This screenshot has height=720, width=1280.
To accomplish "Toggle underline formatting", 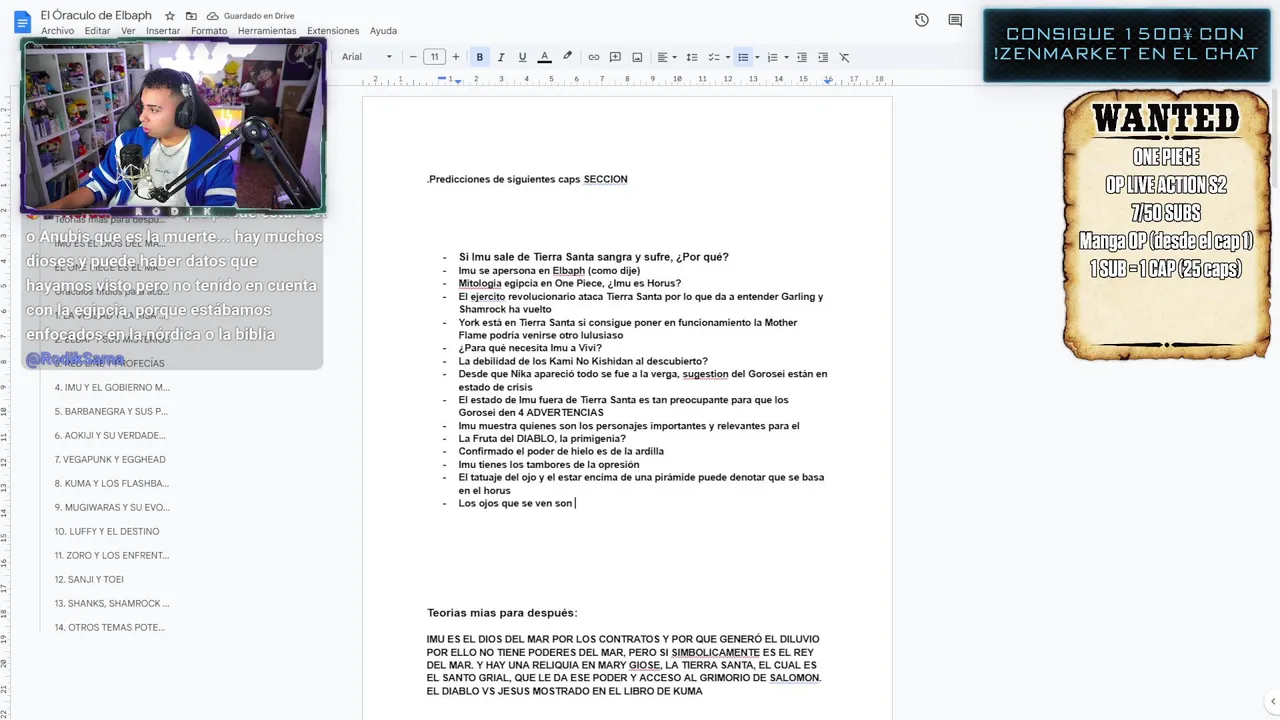I will click(x=522, y=57).
